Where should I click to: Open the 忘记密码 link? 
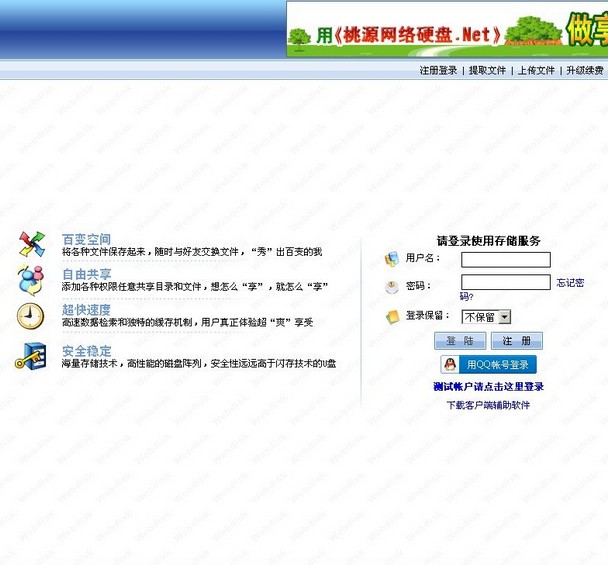(570, 283)
